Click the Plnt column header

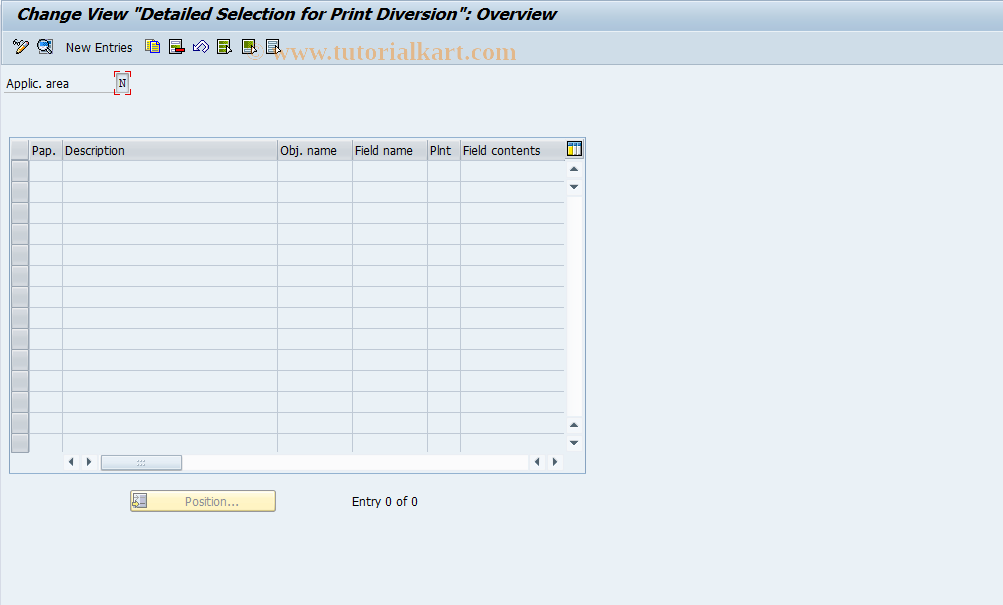(444, 150)
